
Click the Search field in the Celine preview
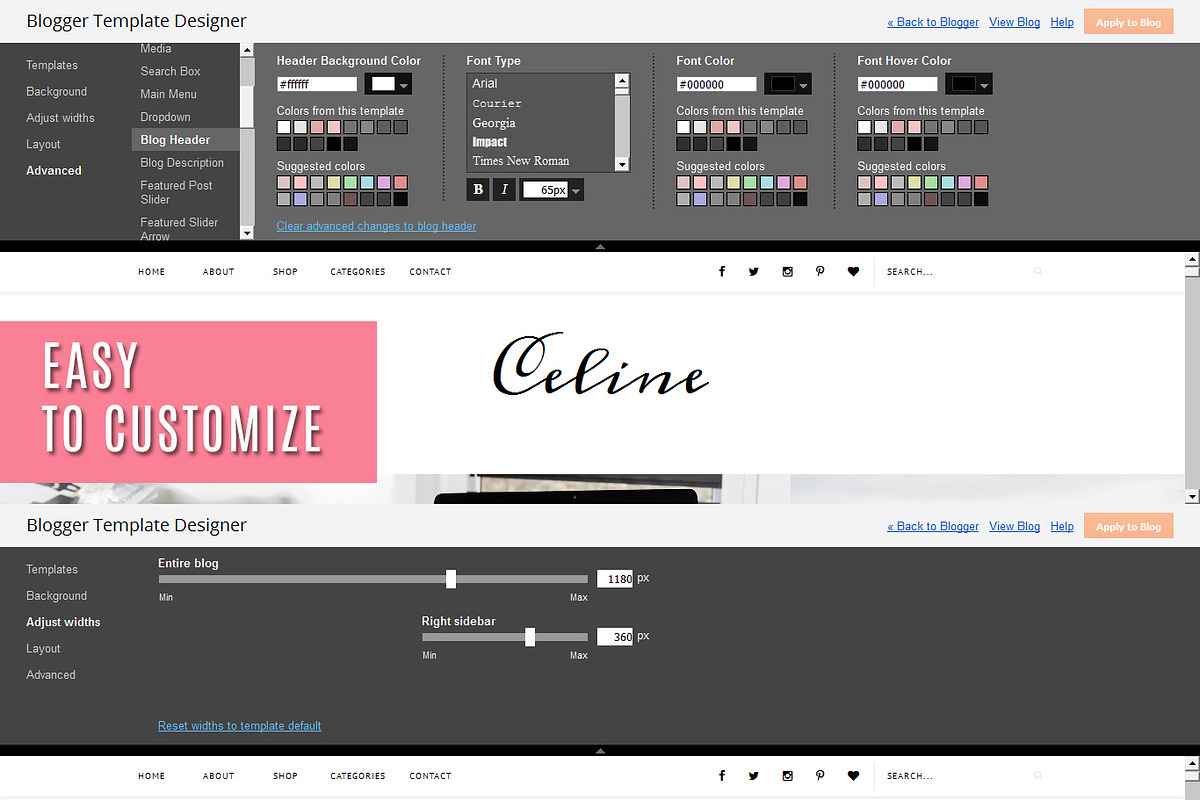coord(955,271)
